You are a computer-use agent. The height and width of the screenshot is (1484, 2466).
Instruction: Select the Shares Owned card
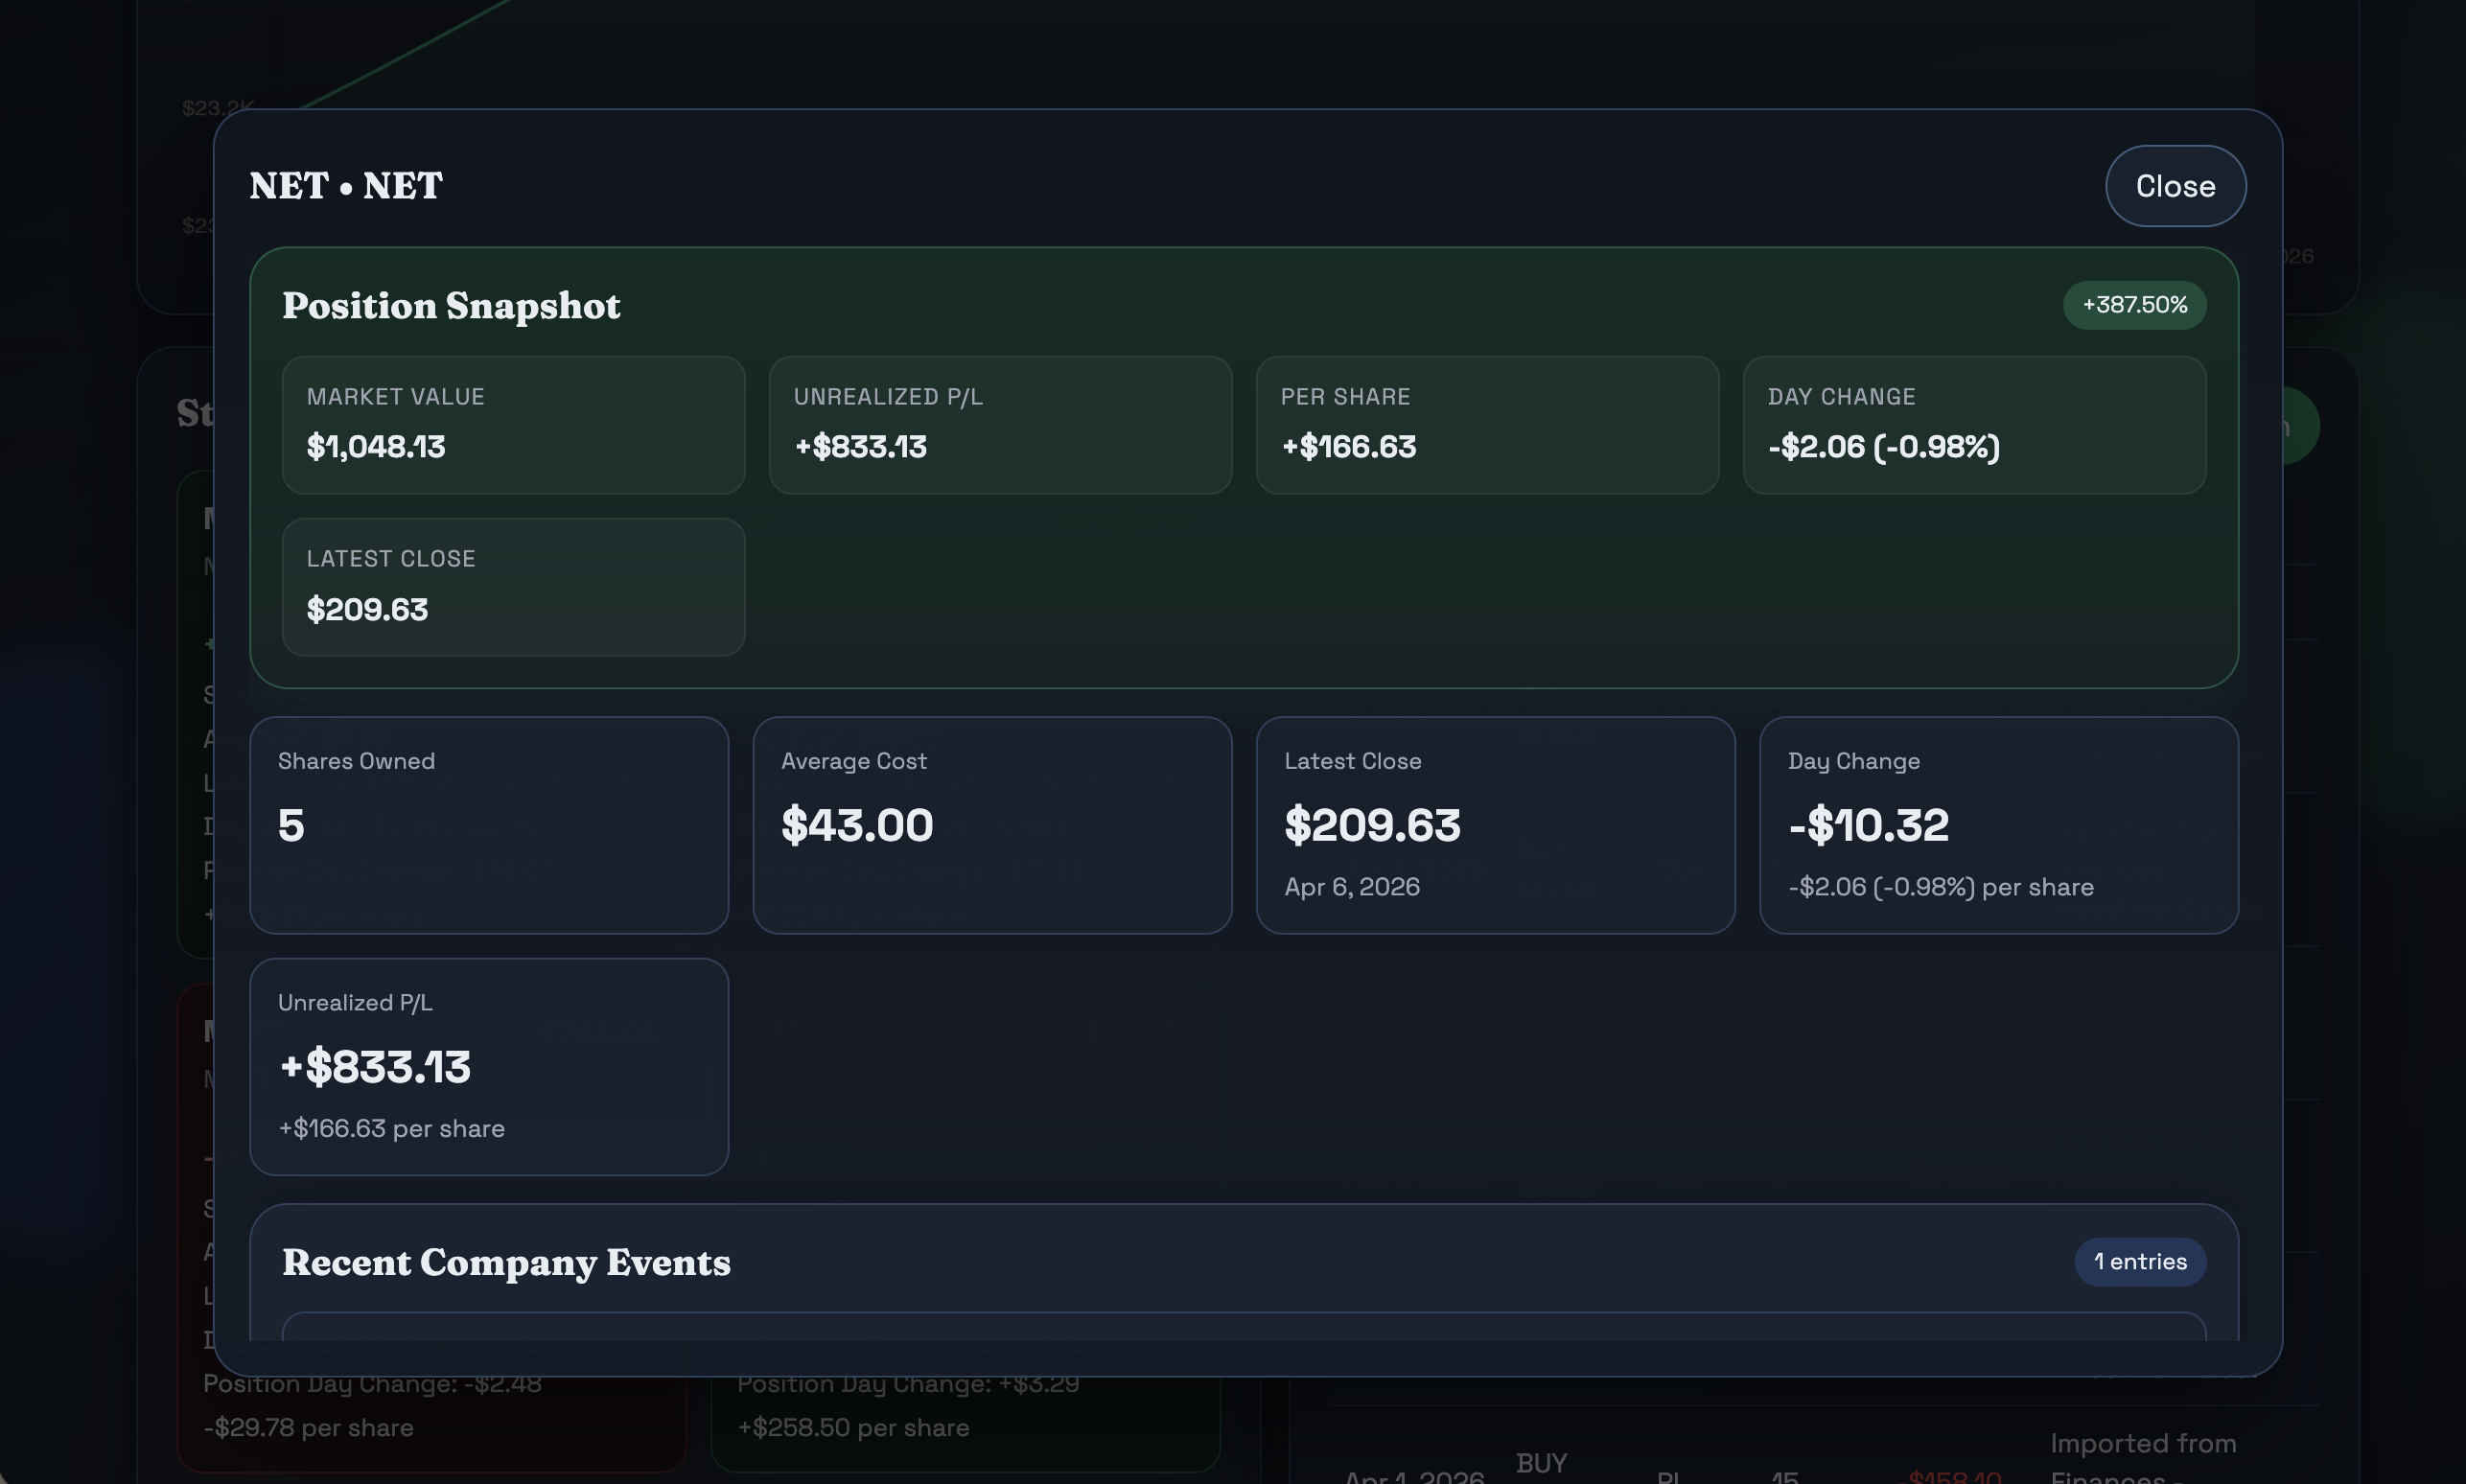pyautogui.click(x=489, y=825)
